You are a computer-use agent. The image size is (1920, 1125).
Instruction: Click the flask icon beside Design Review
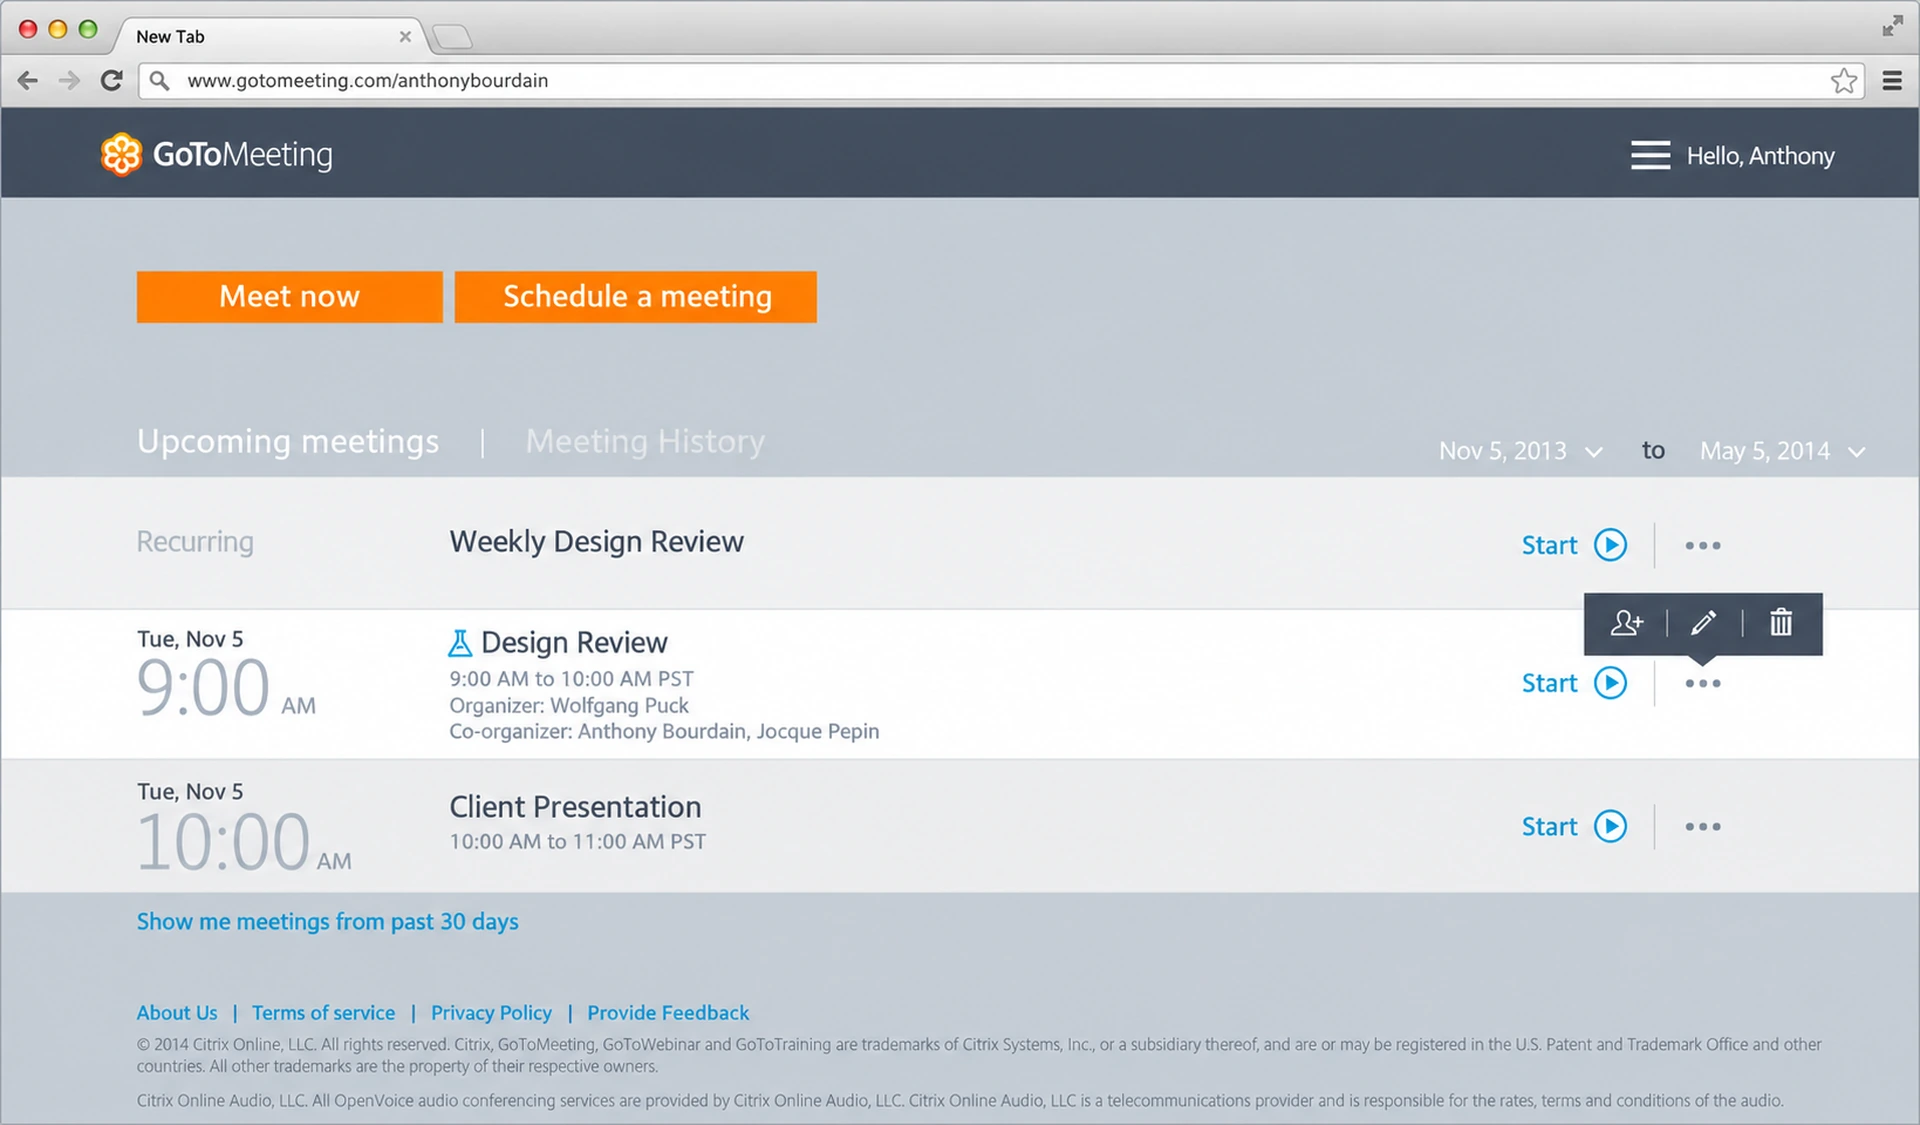460,643
